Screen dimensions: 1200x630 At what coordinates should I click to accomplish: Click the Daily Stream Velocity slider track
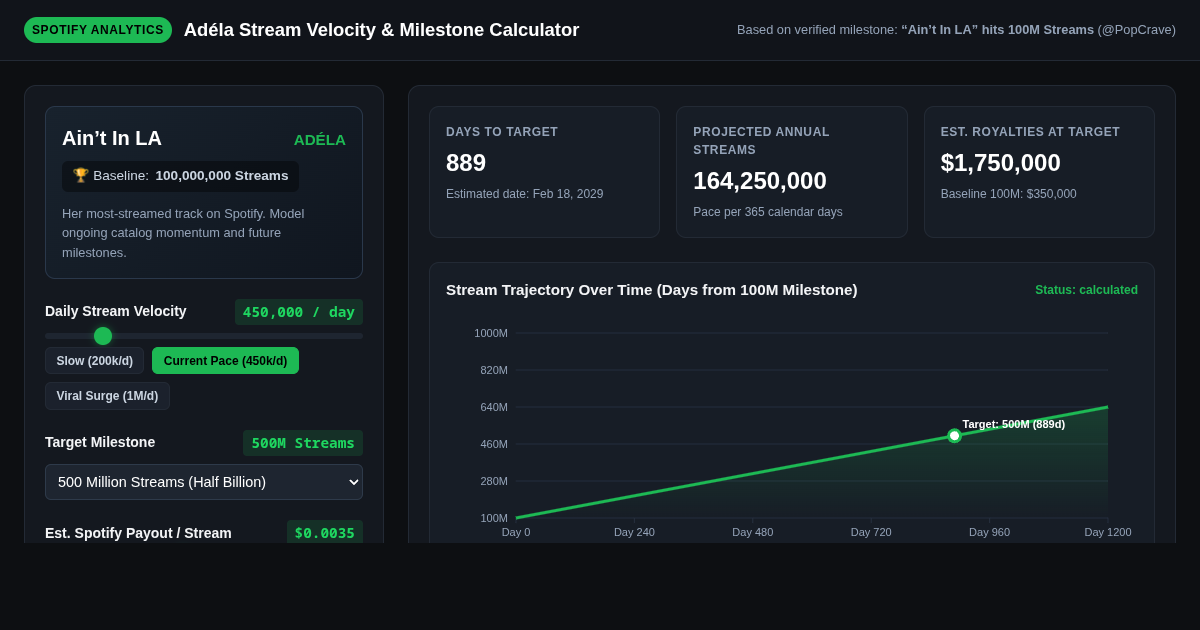click(204, 336)
